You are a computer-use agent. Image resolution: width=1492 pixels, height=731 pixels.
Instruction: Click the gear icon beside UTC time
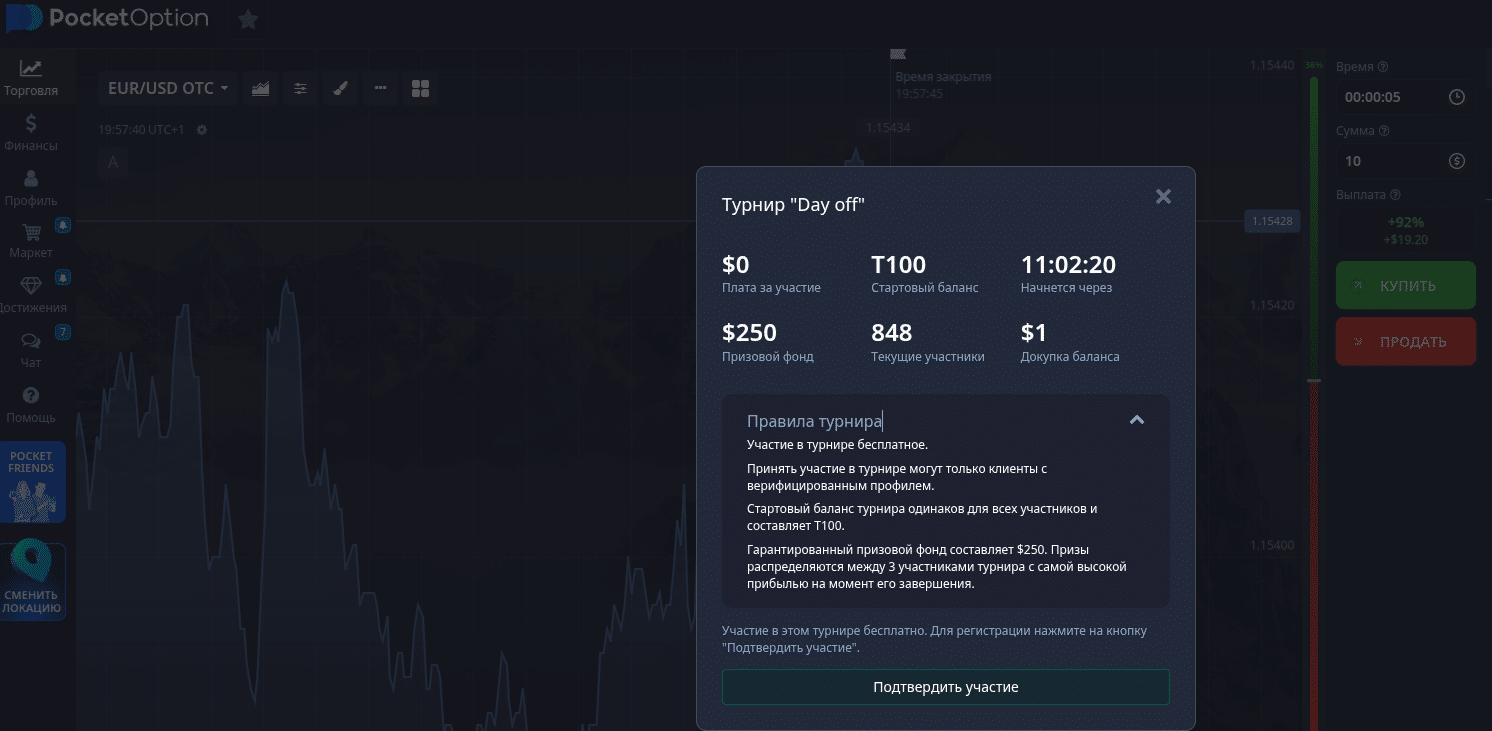pyautogui.click(x=202, y=130)
